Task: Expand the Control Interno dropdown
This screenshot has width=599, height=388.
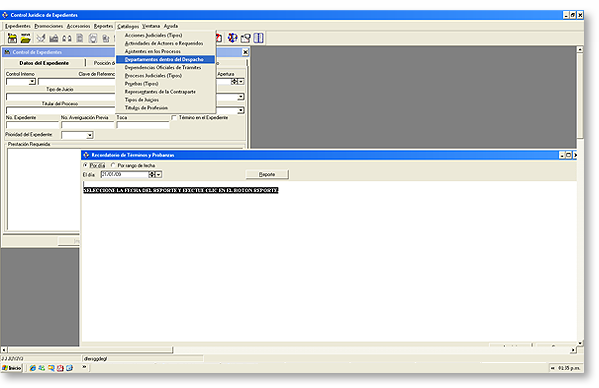Action: (32, 82)
